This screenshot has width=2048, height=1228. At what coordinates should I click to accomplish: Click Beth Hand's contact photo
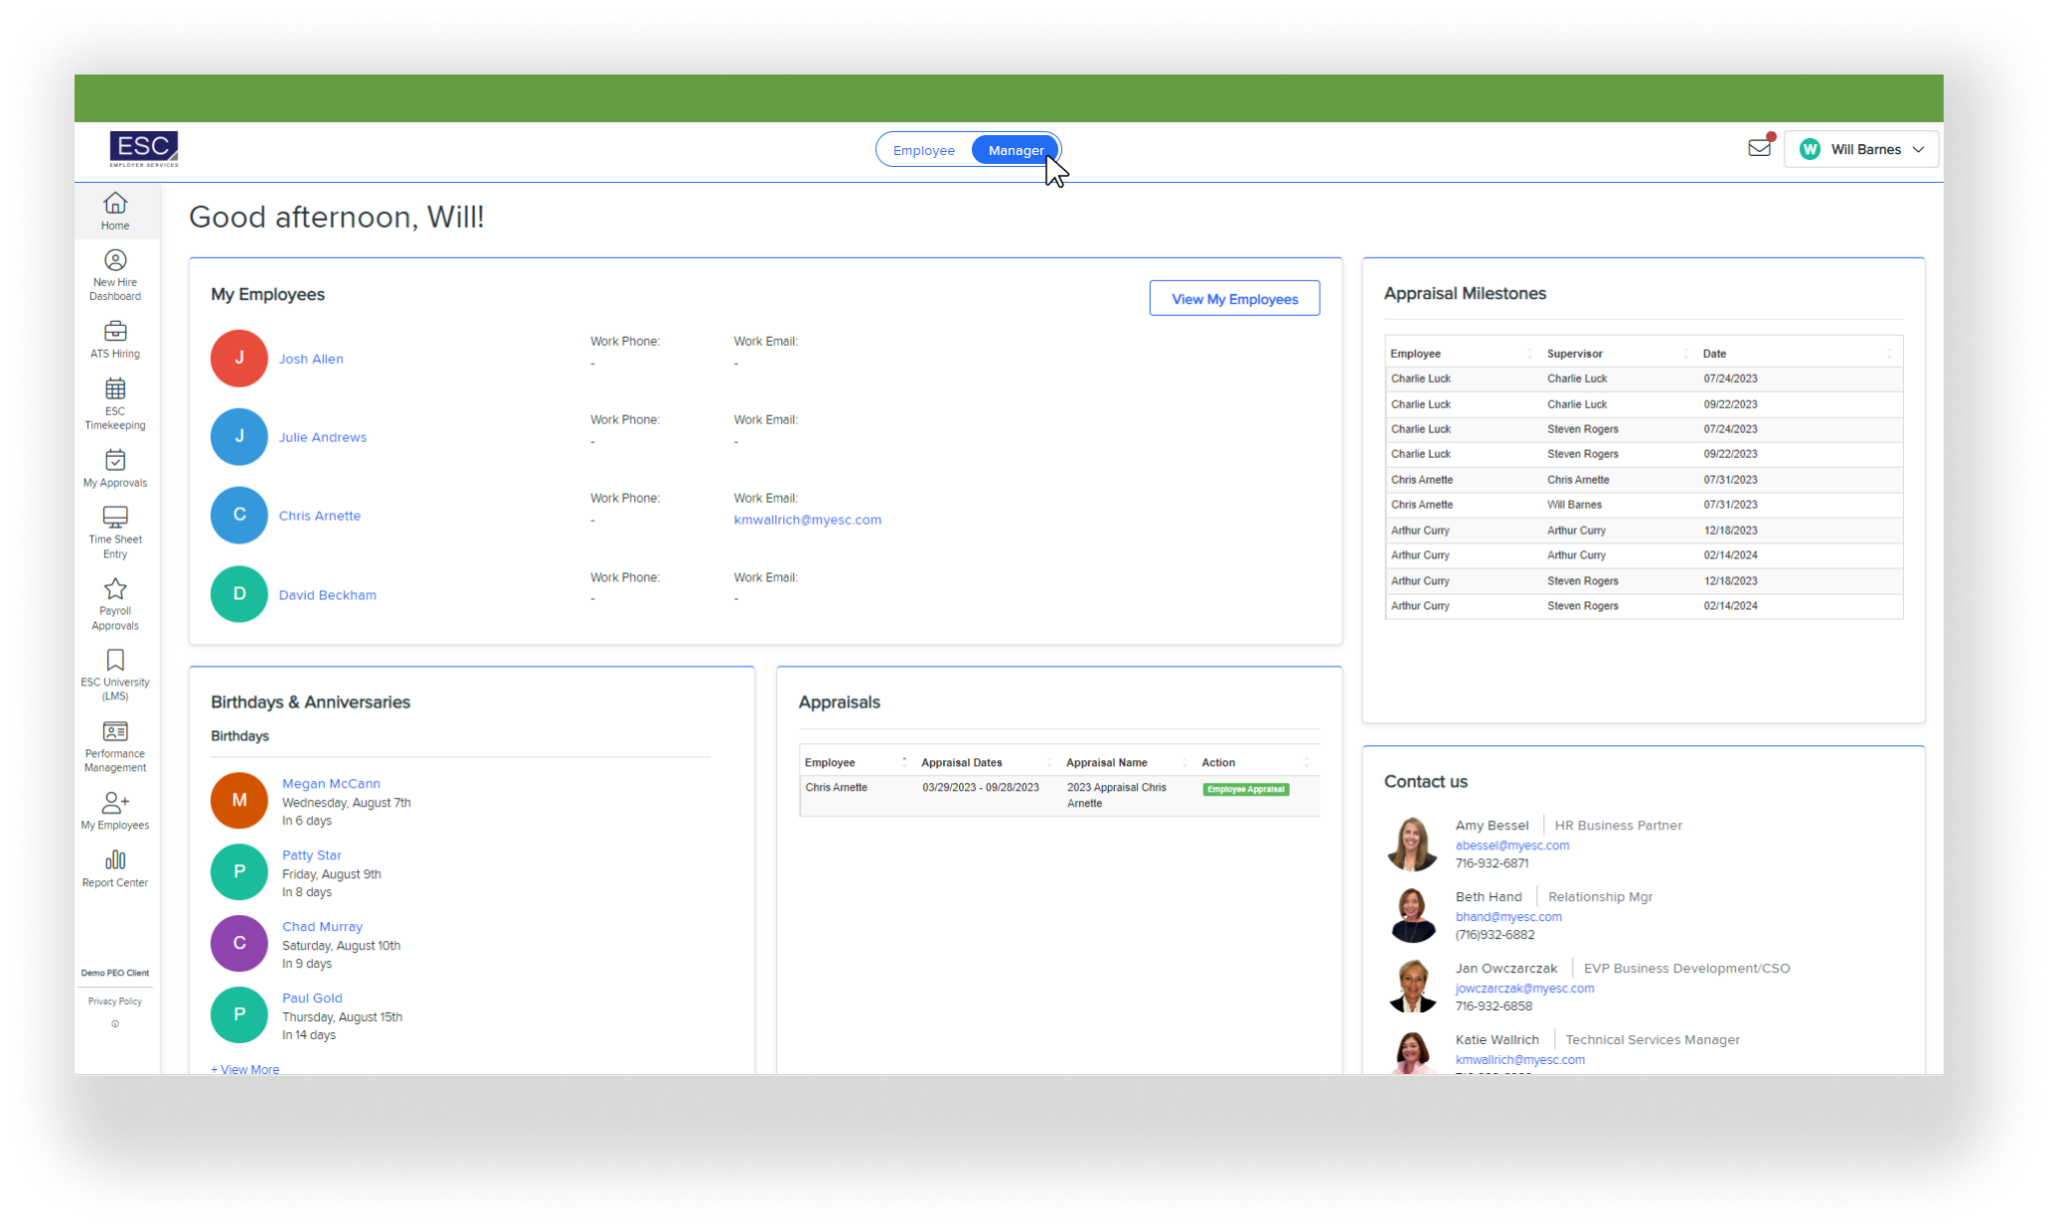pos(1412,914)
